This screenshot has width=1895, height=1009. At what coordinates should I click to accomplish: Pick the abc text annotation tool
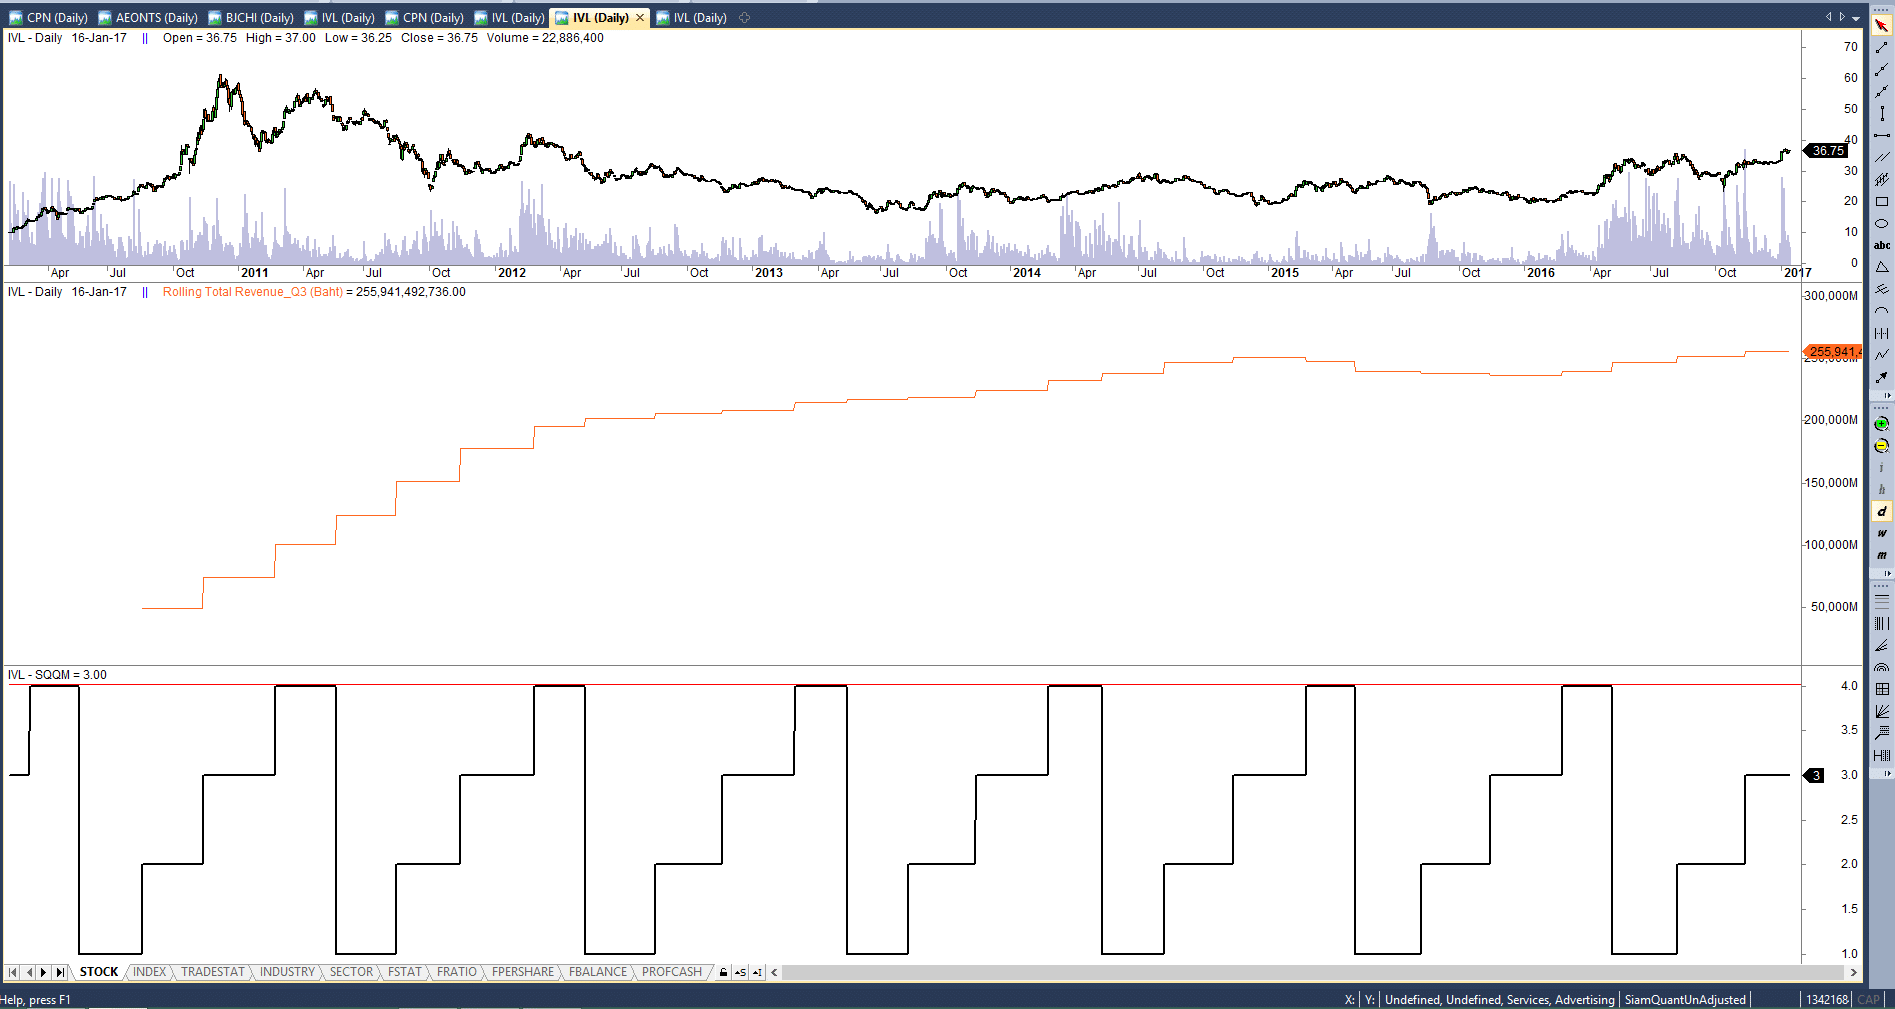(1881, 245)
